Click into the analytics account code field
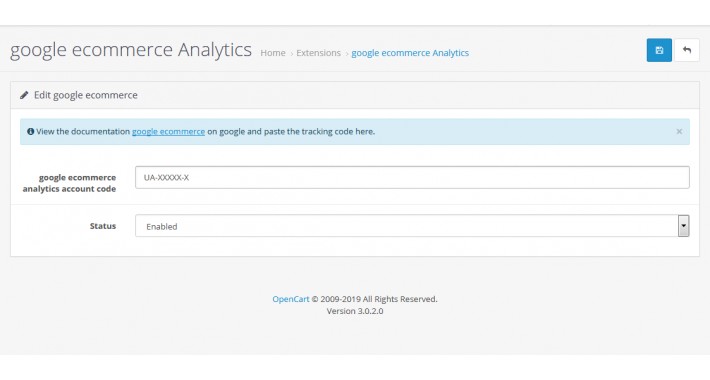The image size is (710, 380). 412,178
